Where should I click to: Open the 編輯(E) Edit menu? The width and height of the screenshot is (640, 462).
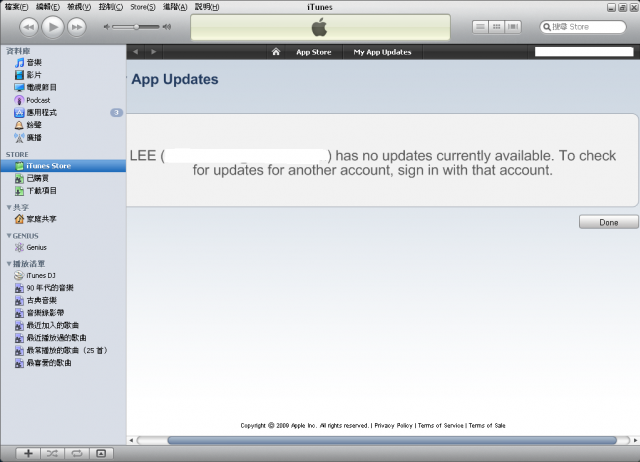(x=48, y=7)
